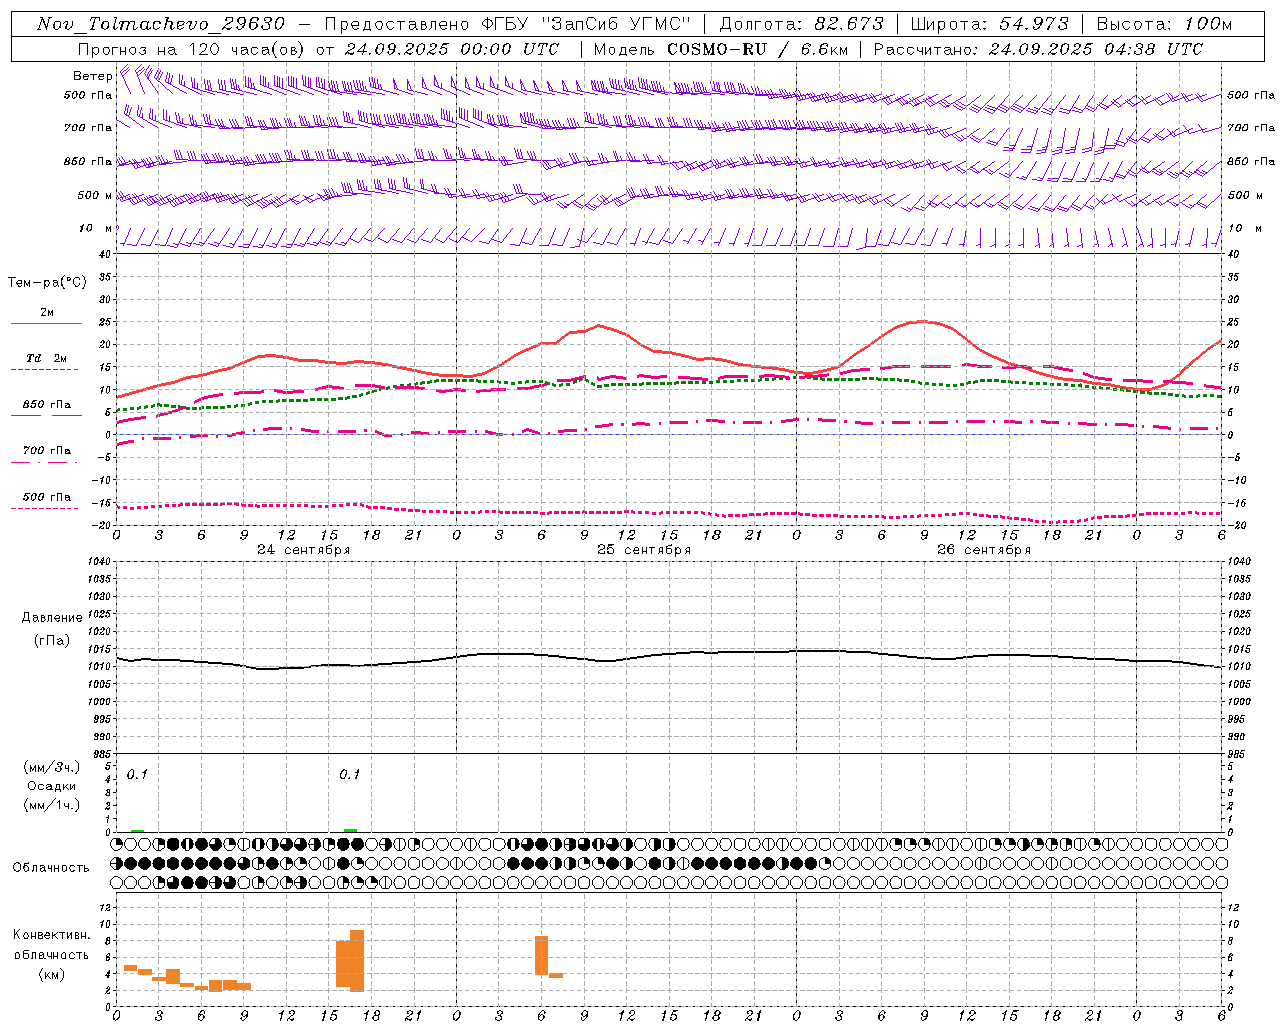Select the Осадки precipitation label
Viewport: 1280px width, 1024px height.
click(x=51, y=786)
